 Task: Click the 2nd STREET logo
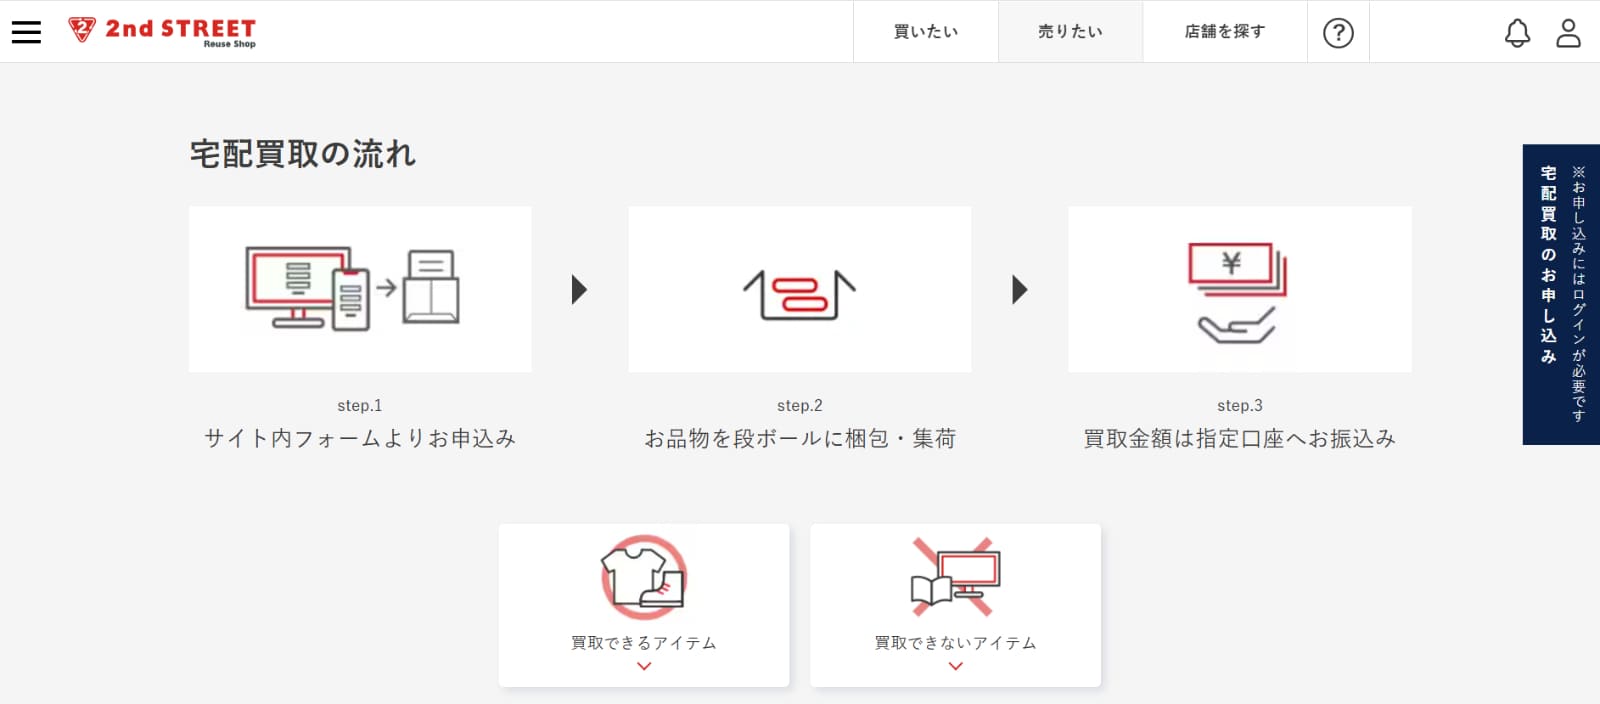pyautogui.click(x=162, y=31)
